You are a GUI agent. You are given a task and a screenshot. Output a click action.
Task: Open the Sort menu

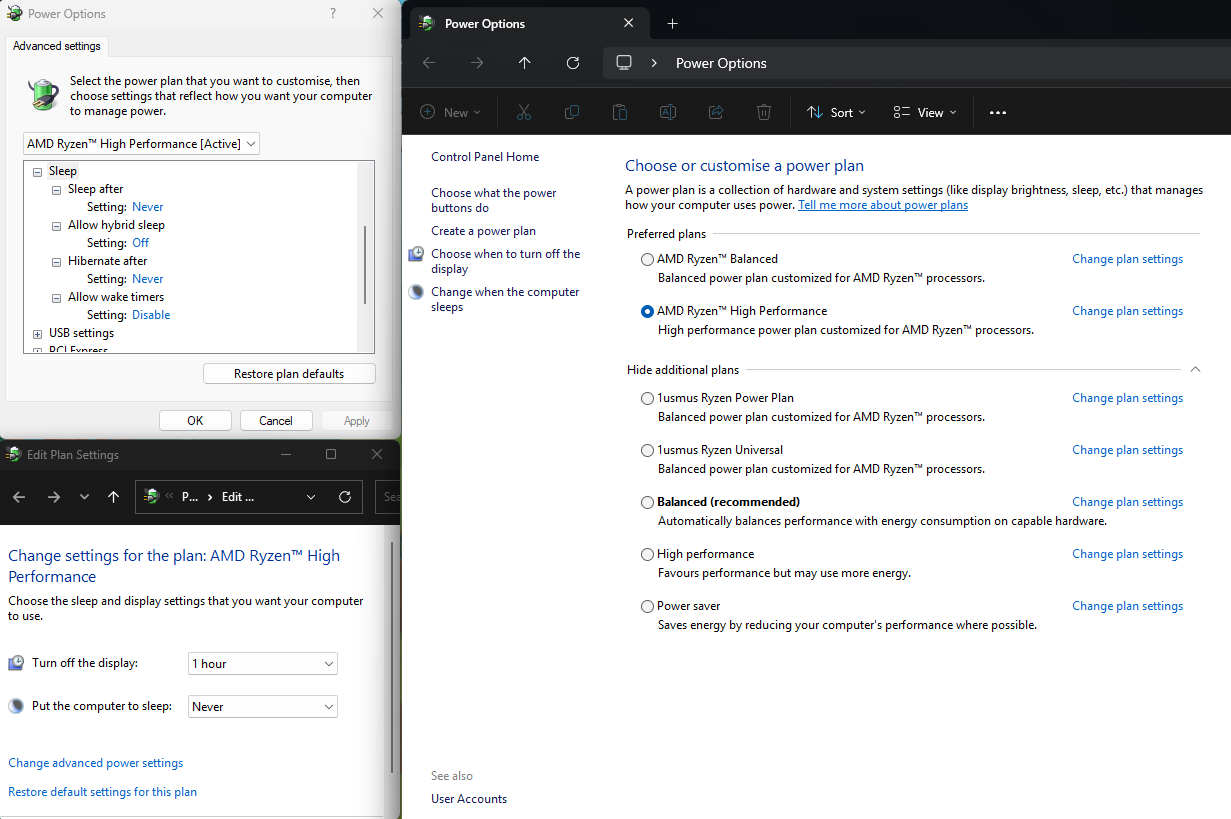tap(836, 113)
